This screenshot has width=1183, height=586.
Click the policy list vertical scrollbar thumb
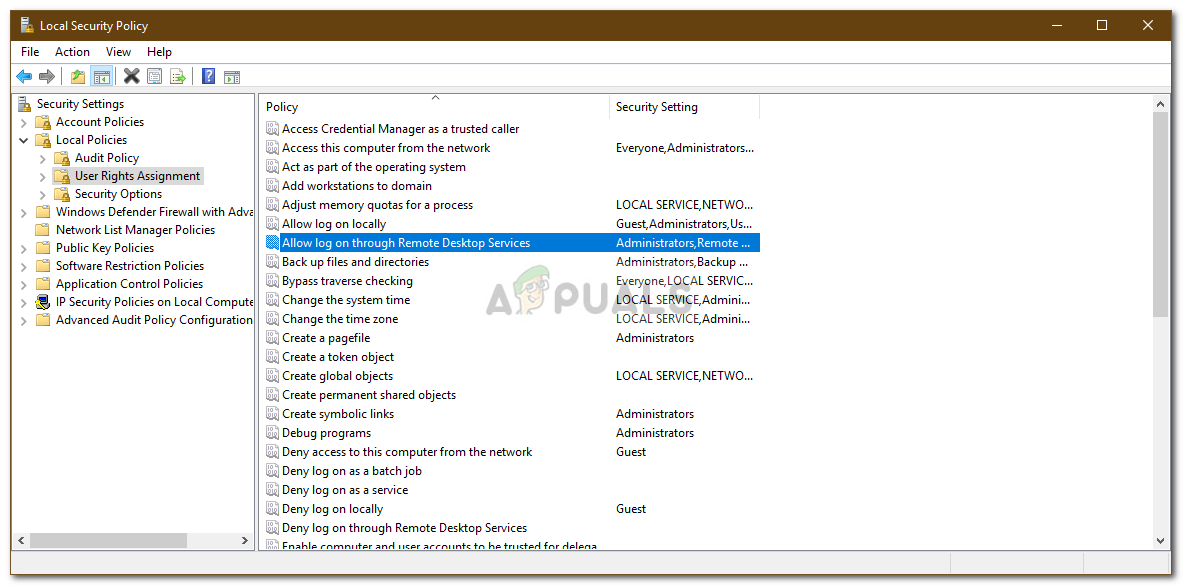click(1161, 213)
